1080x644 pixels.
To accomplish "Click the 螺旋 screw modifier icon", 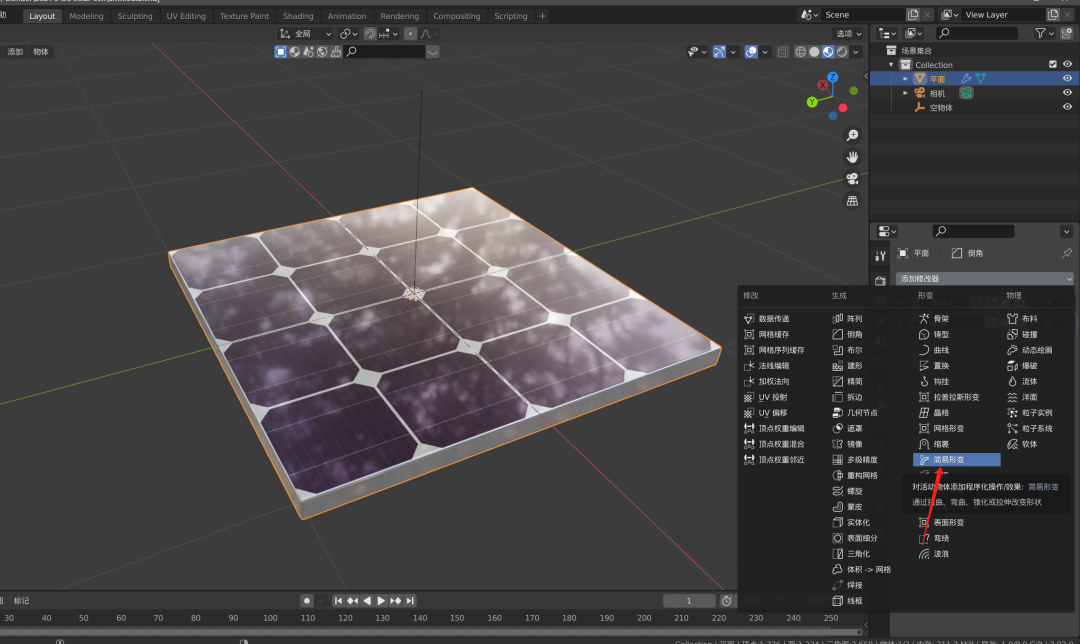I will point(838,491).
